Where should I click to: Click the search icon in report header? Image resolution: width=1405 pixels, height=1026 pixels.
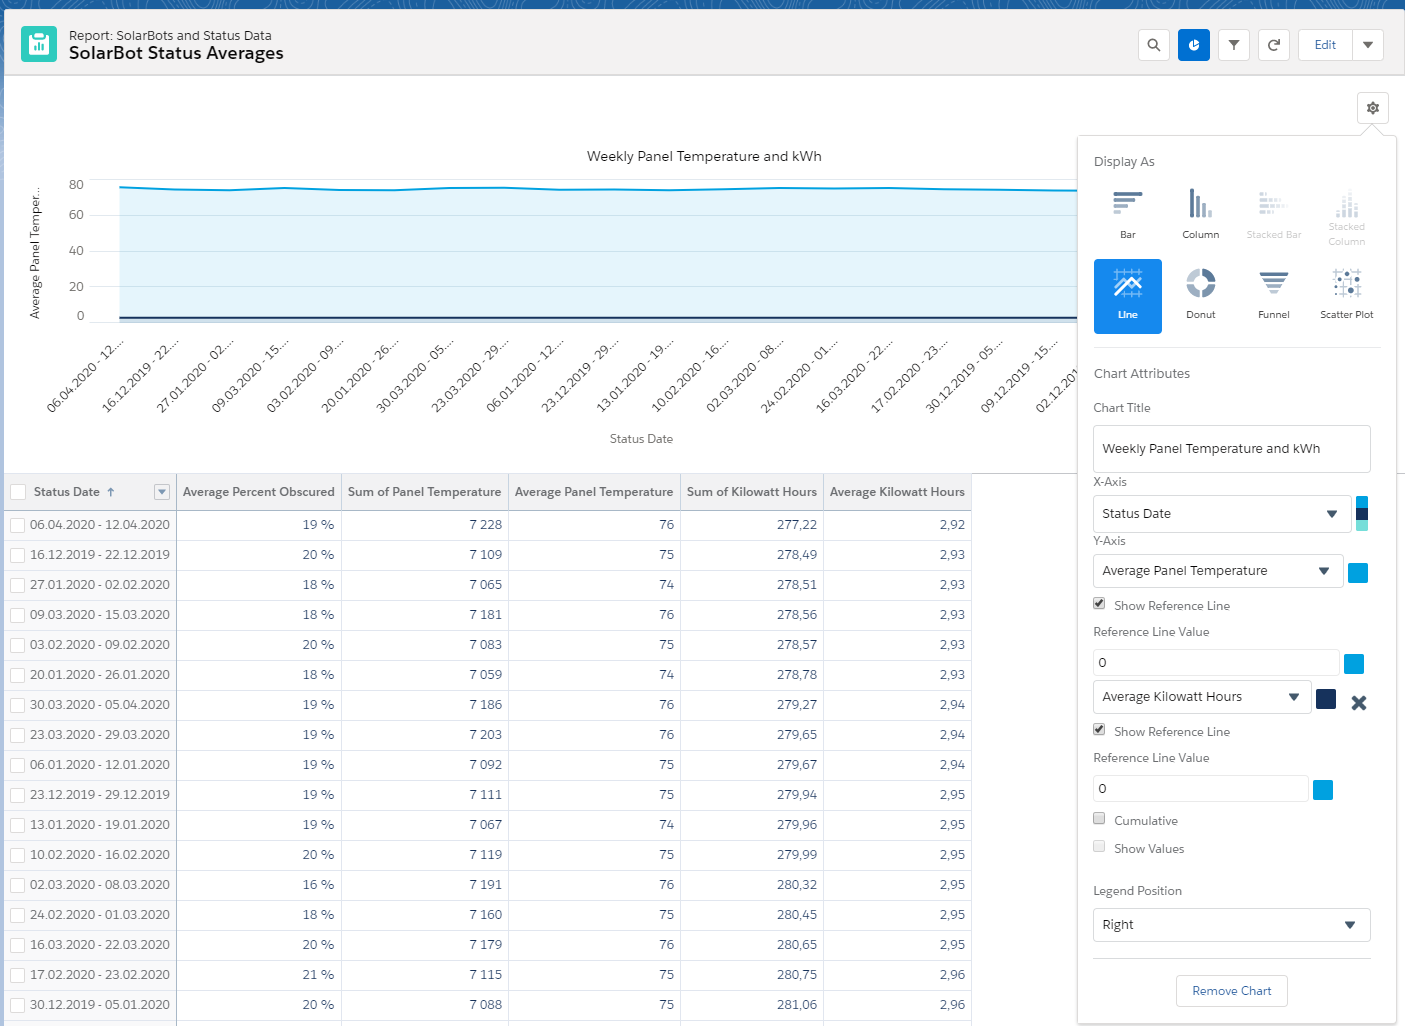click(x=1153, y=45)
